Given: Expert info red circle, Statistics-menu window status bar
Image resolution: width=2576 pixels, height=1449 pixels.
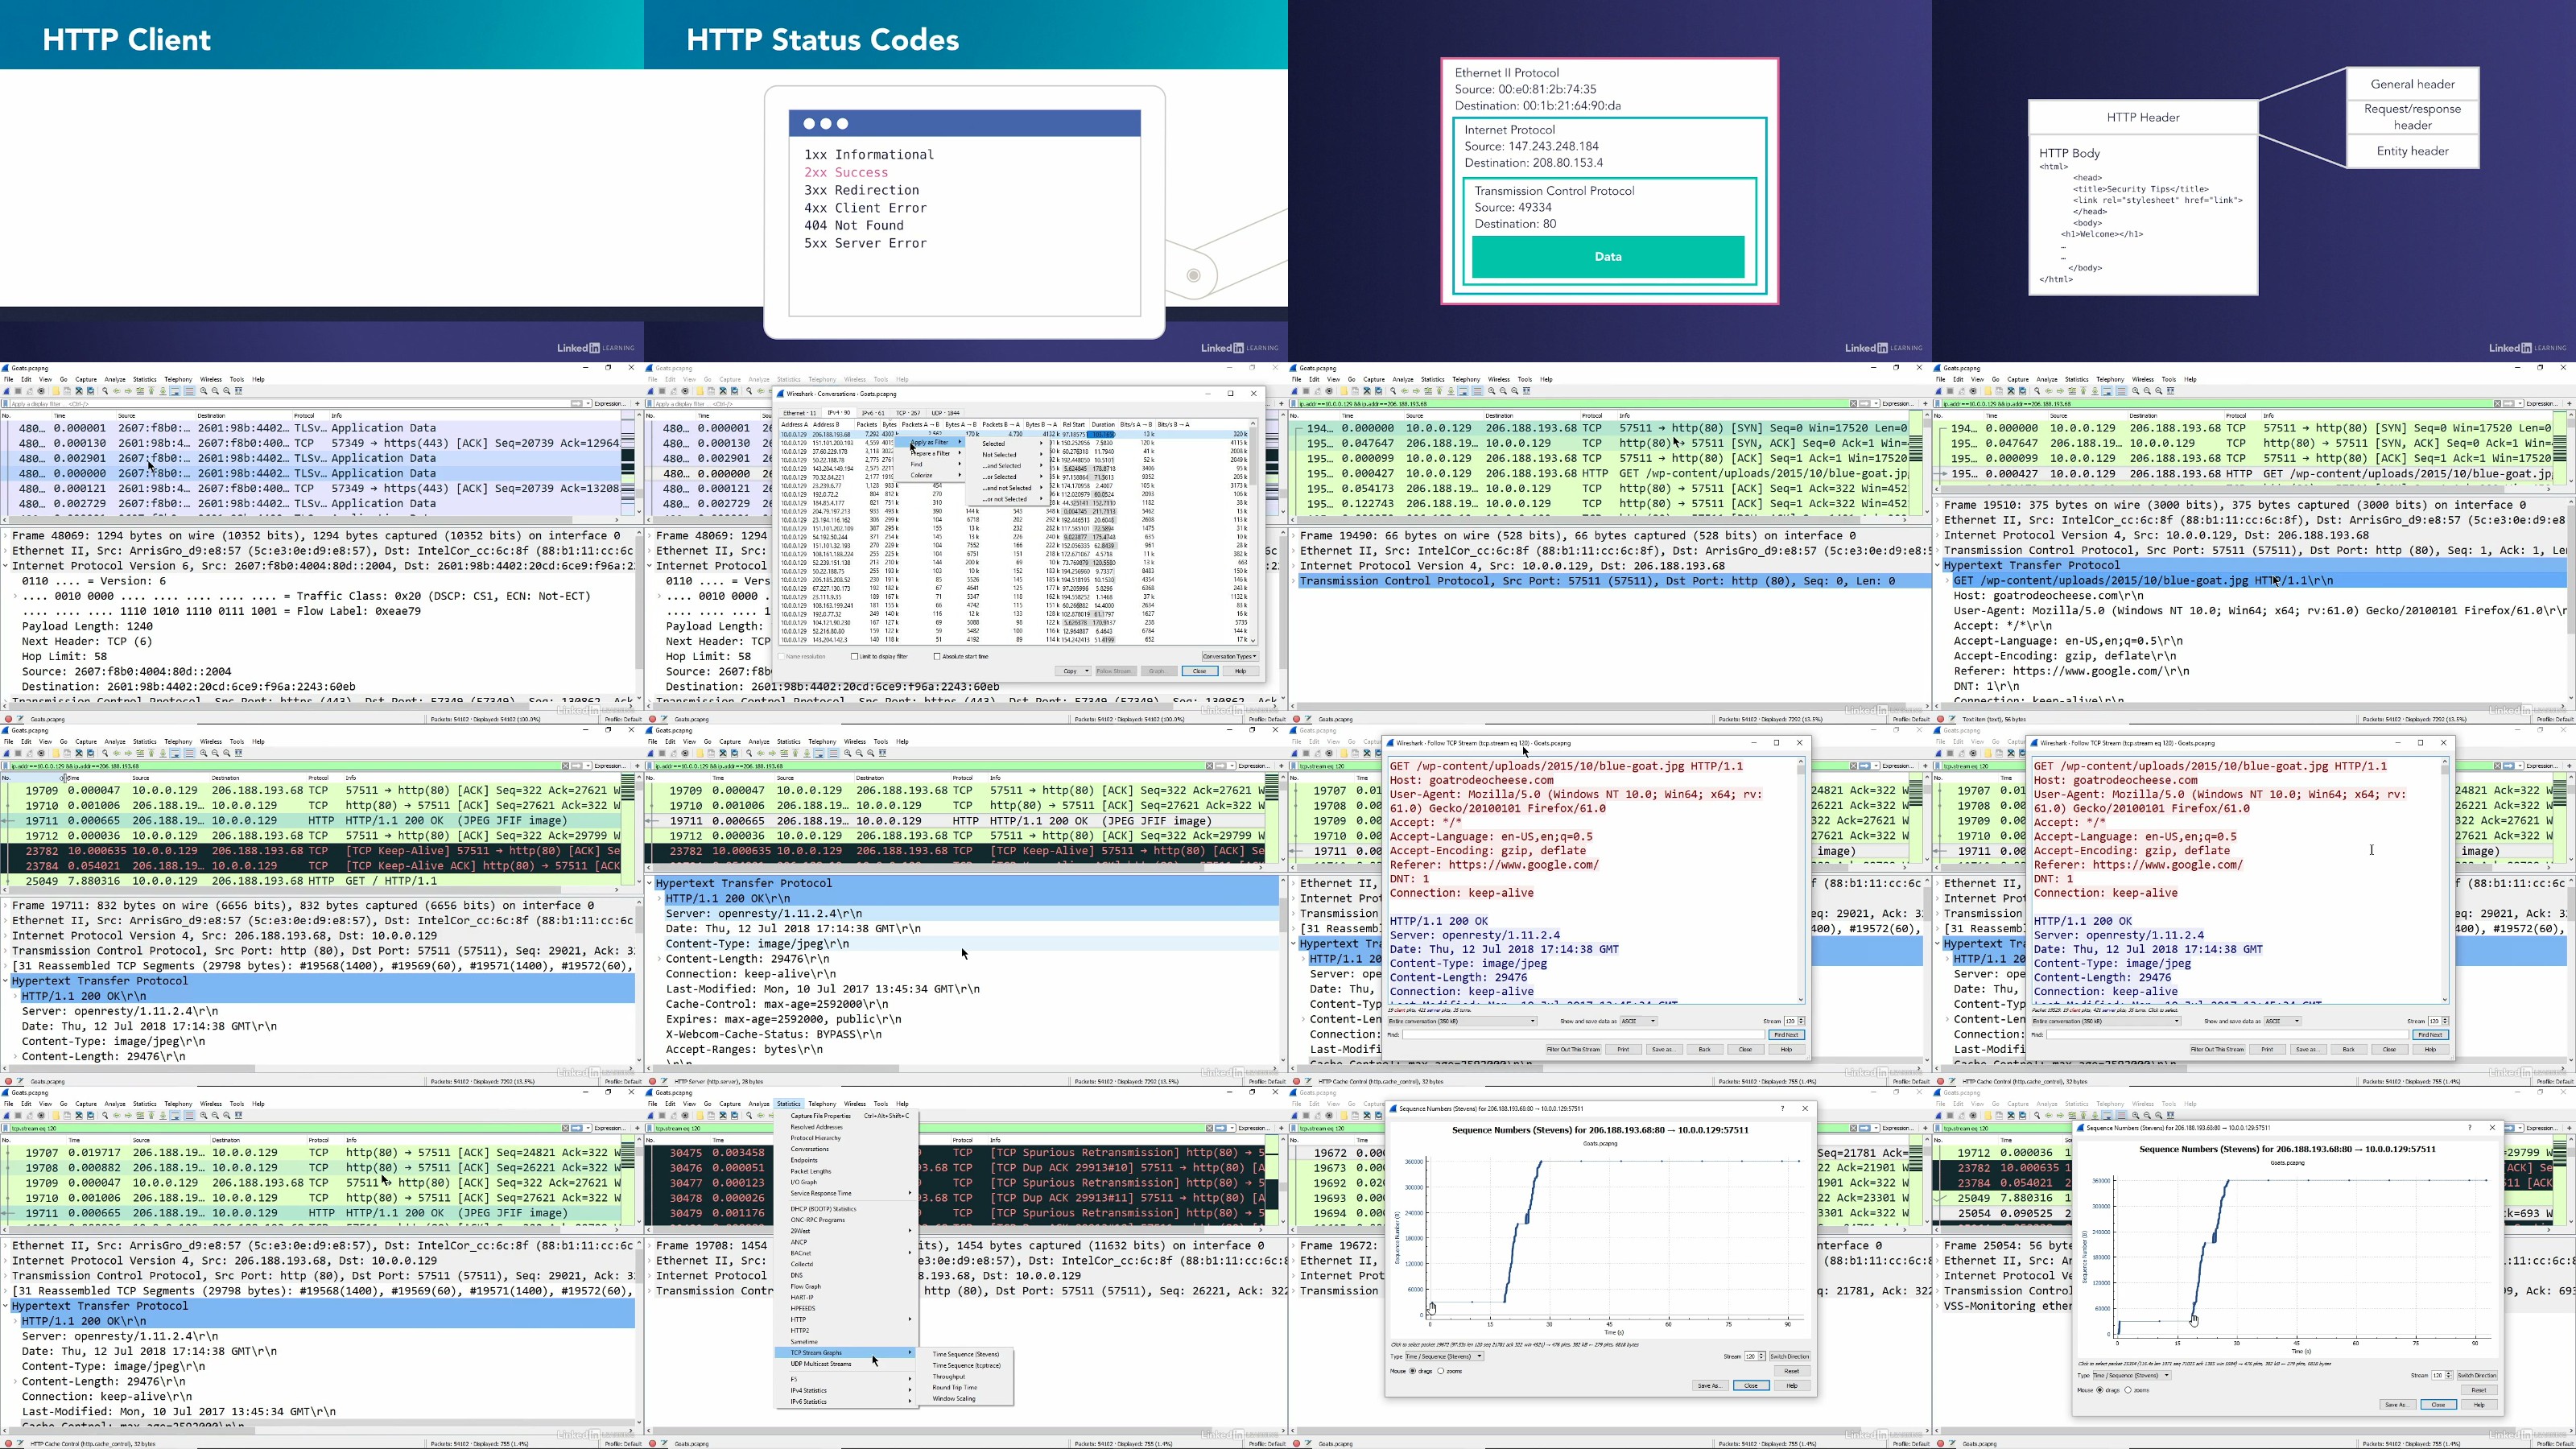Looking at the screenshot, I should (x=652, y=1443).
